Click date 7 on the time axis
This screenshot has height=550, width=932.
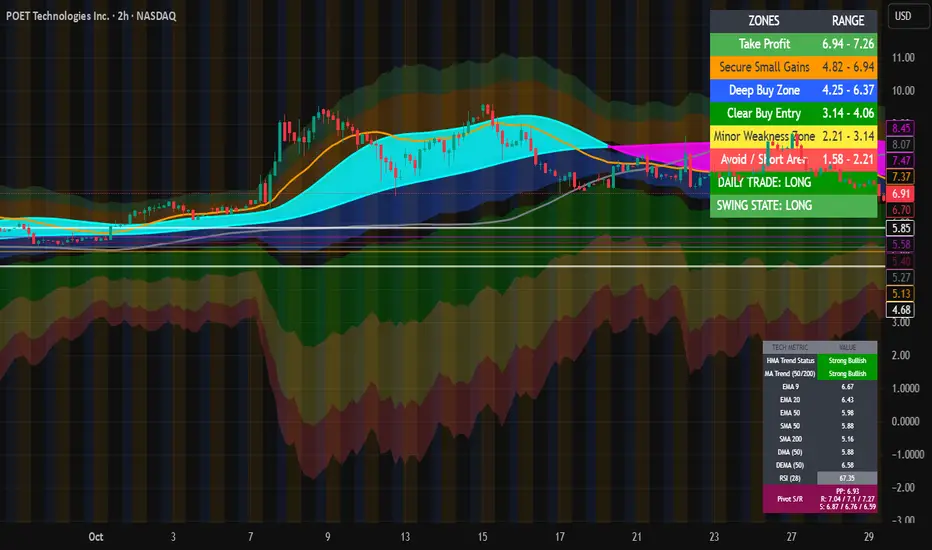pos(250,537)
